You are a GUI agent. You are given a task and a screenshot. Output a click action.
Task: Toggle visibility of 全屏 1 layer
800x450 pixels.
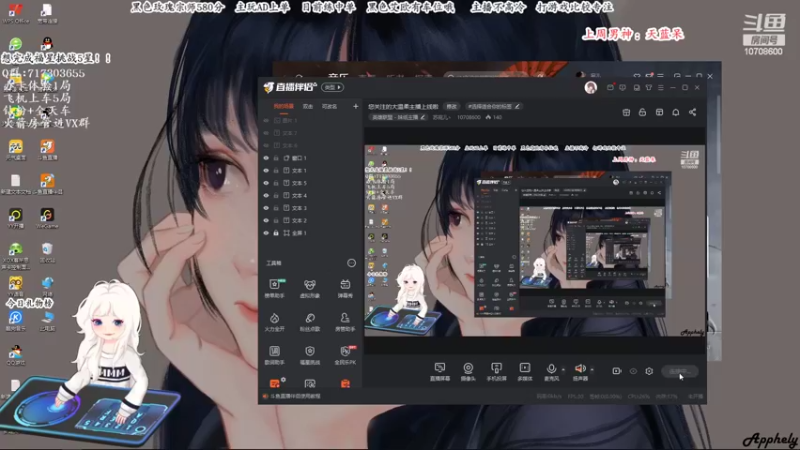[x=266, y=233]
